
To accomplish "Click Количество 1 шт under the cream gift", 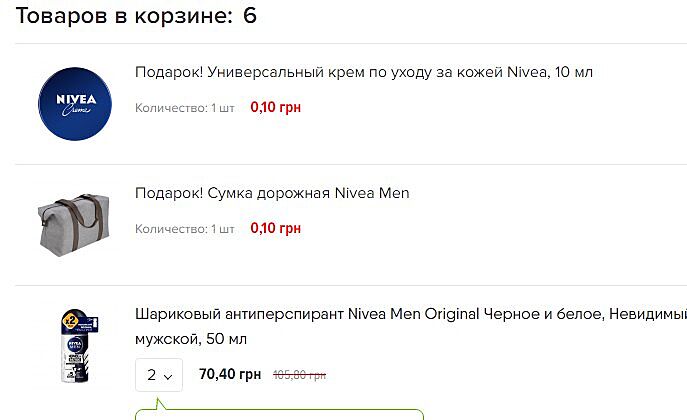I will click(185, 108).
